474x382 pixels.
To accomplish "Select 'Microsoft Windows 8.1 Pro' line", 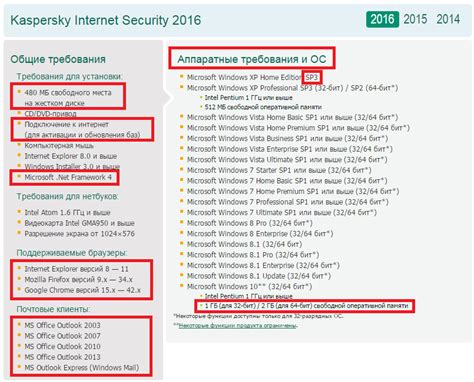I will tap(253, 255).
